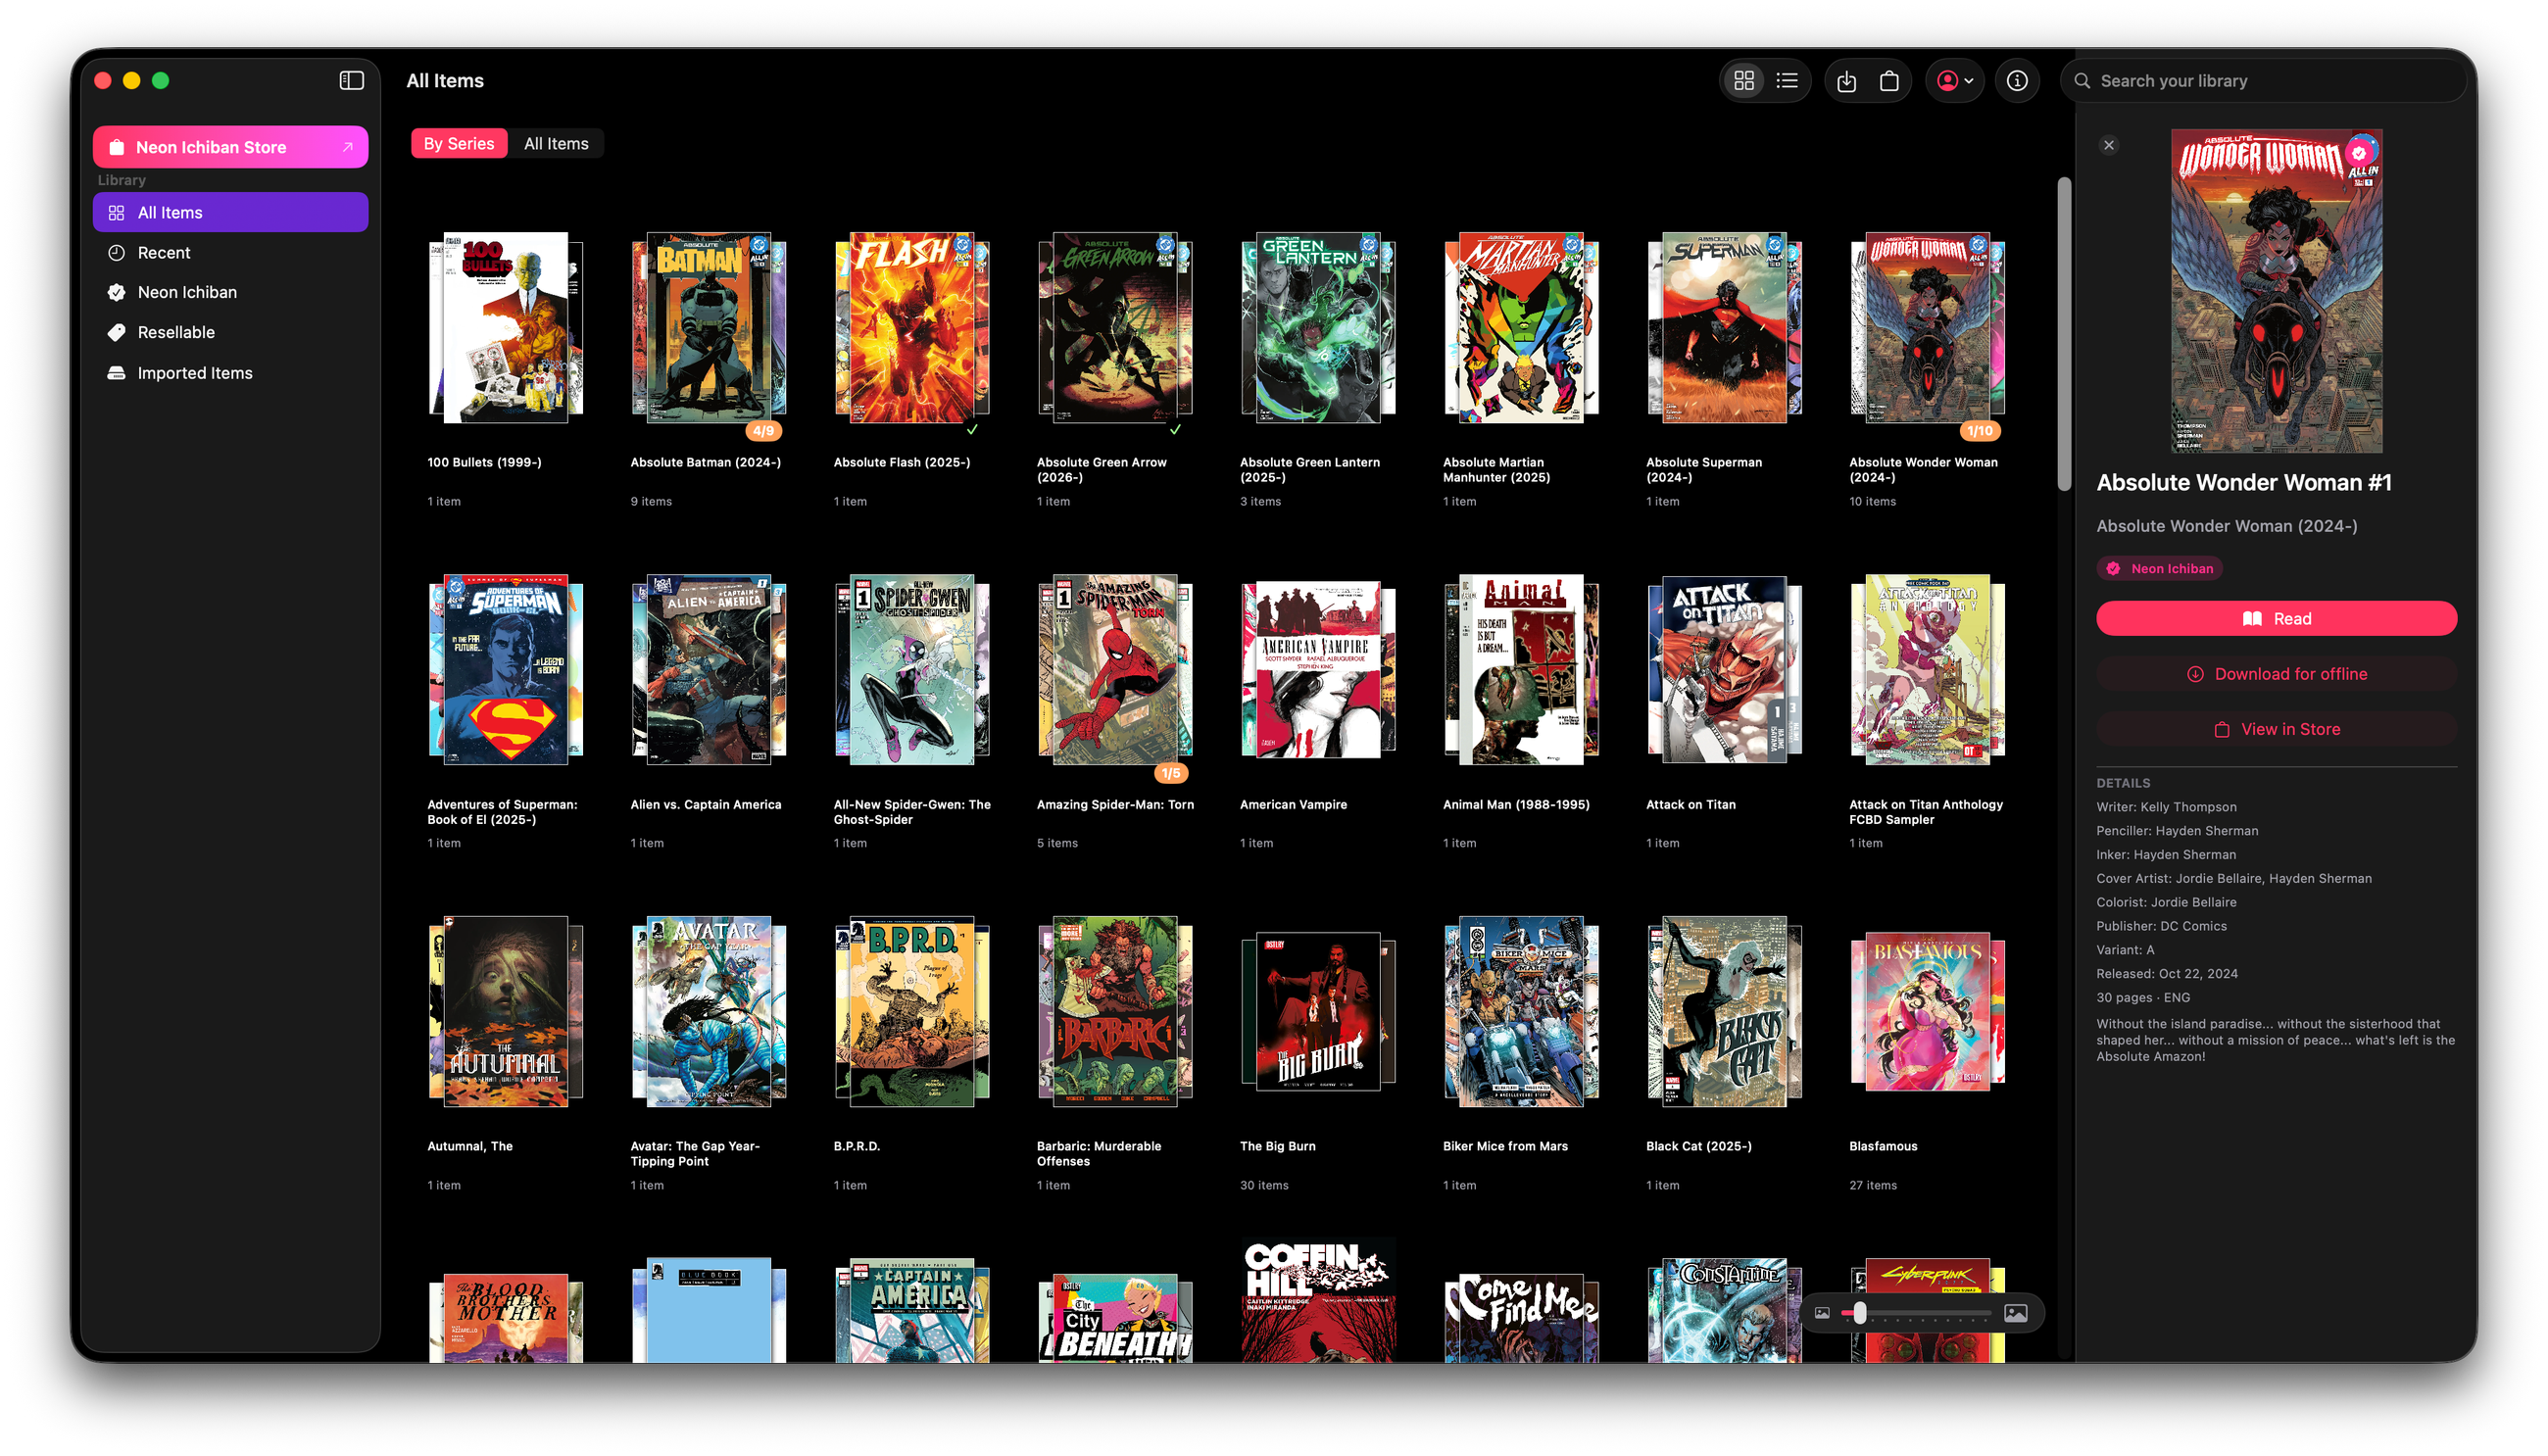Screen dimensions: 2548x1456
Task: Click View in Store button
Action: (2276, 729)
